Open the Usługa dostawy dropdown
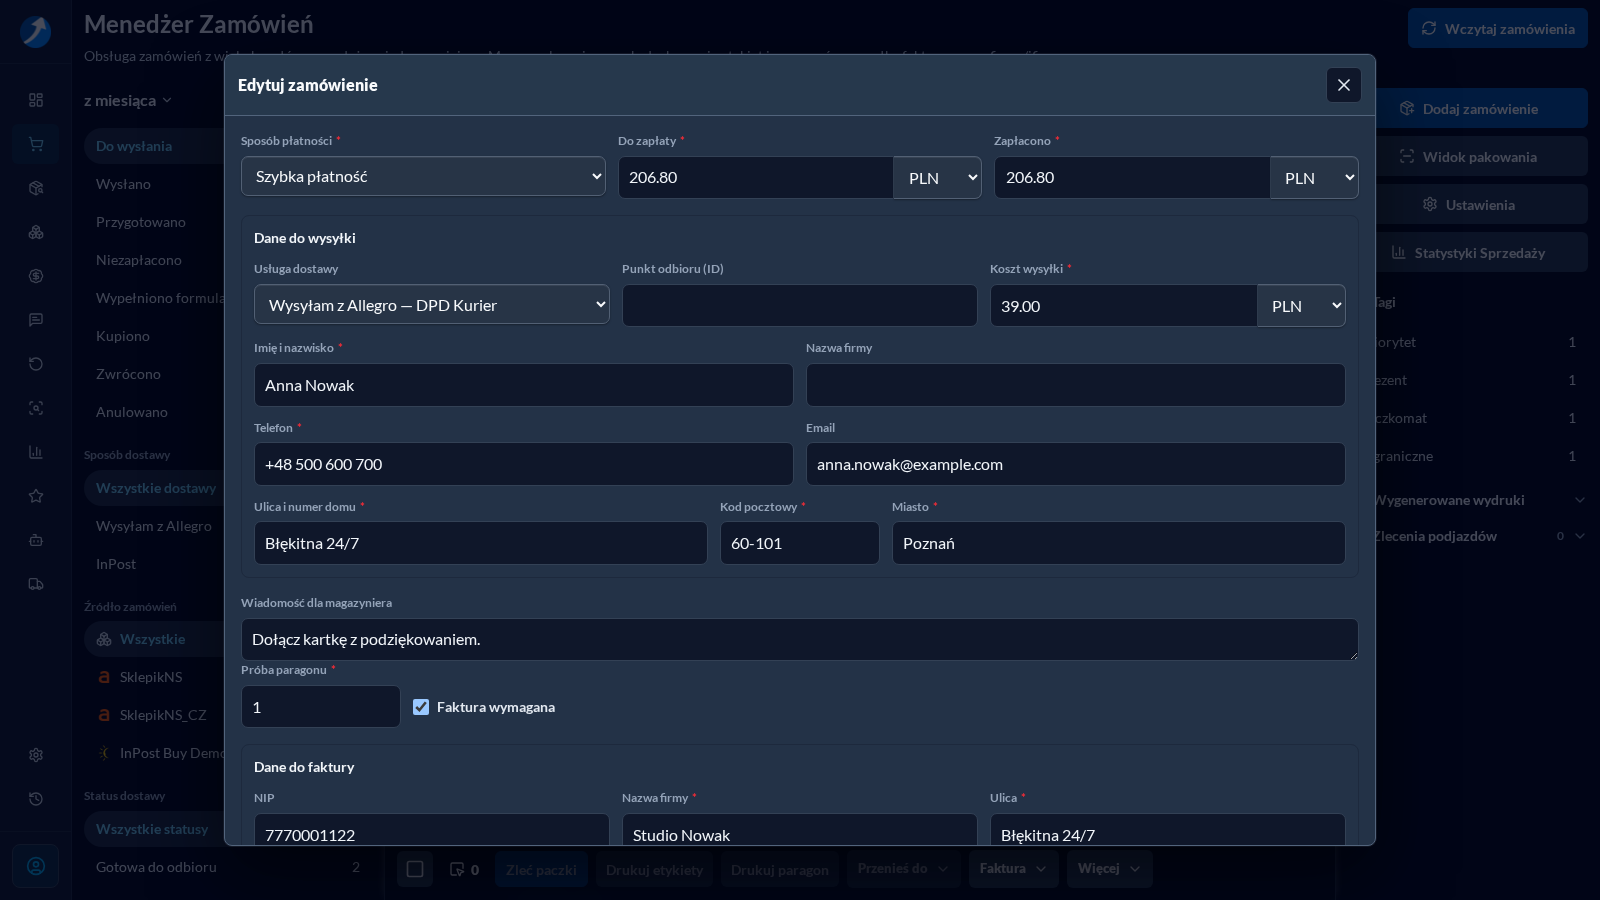 pyautogui.click(x=432, y=305)
